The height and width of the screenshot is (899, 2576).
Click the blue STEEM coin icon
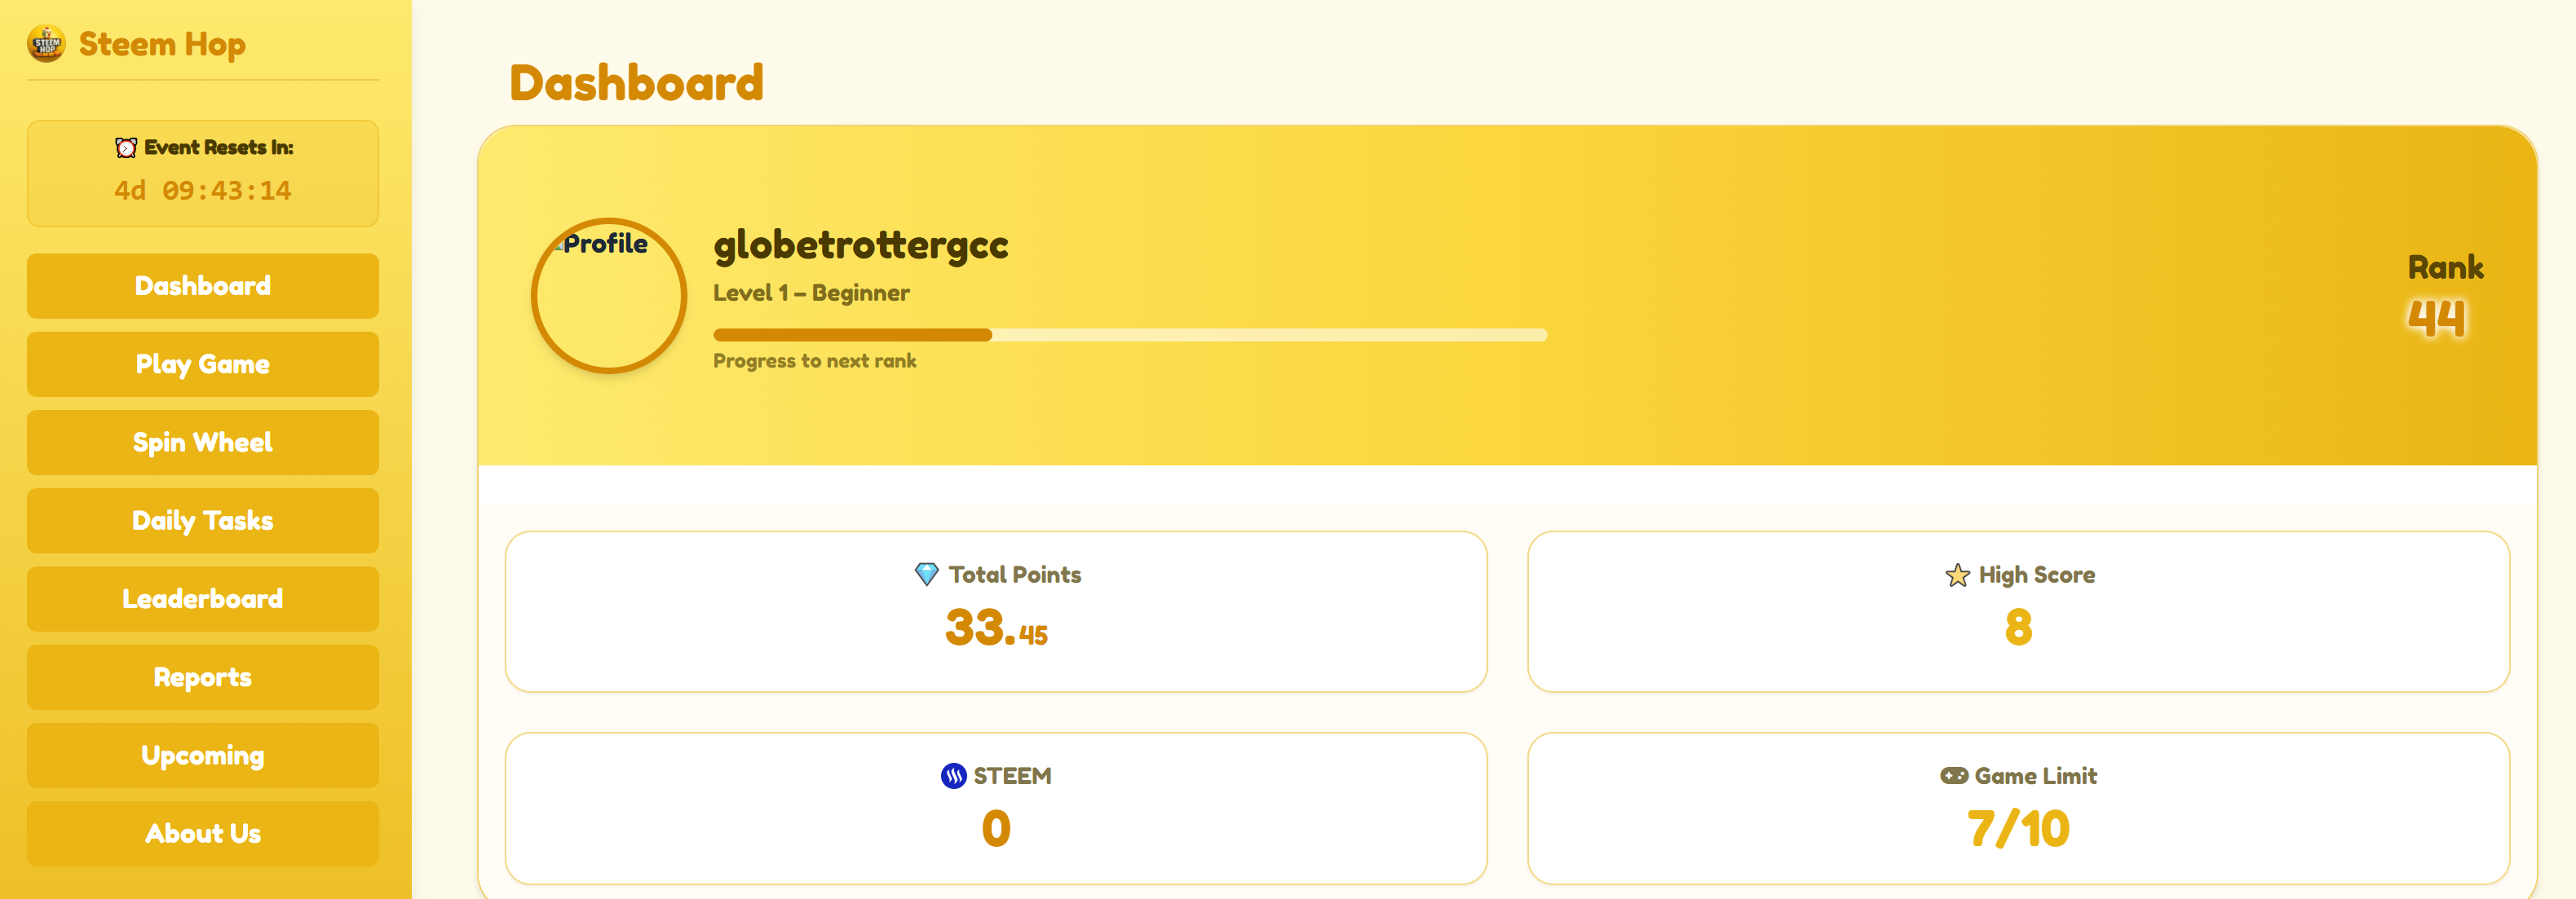(953, 776)
